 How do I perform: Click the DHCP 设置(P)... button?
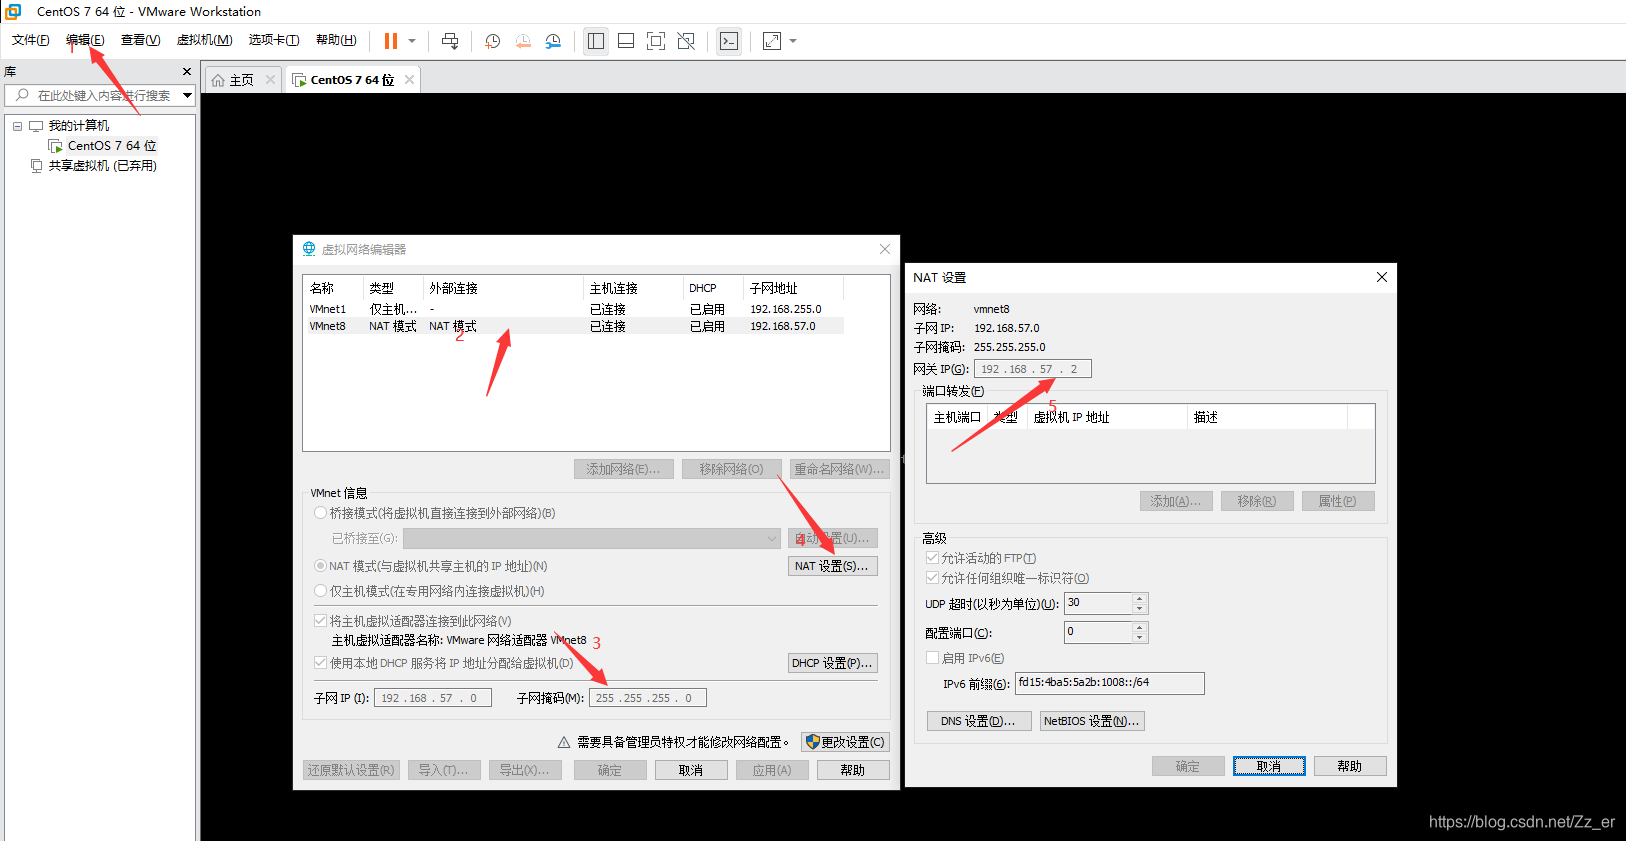pos(832,663)
